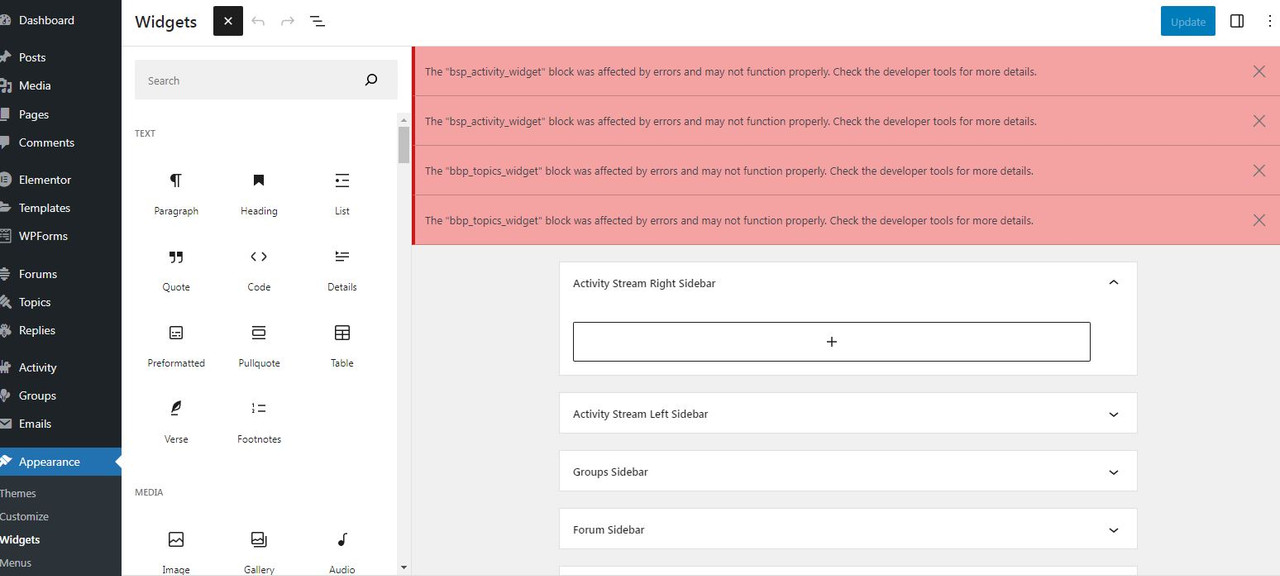Dismiss the second bbp_topics_widget error notice

(x=1259, y=220)
